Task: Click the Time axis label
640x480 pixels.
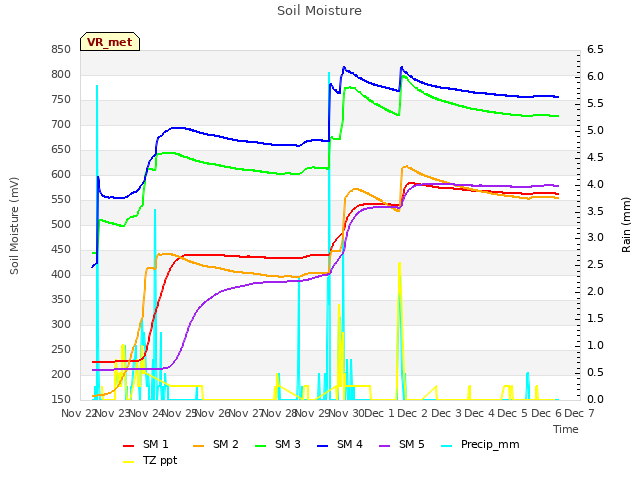Action: pos(566,429)
